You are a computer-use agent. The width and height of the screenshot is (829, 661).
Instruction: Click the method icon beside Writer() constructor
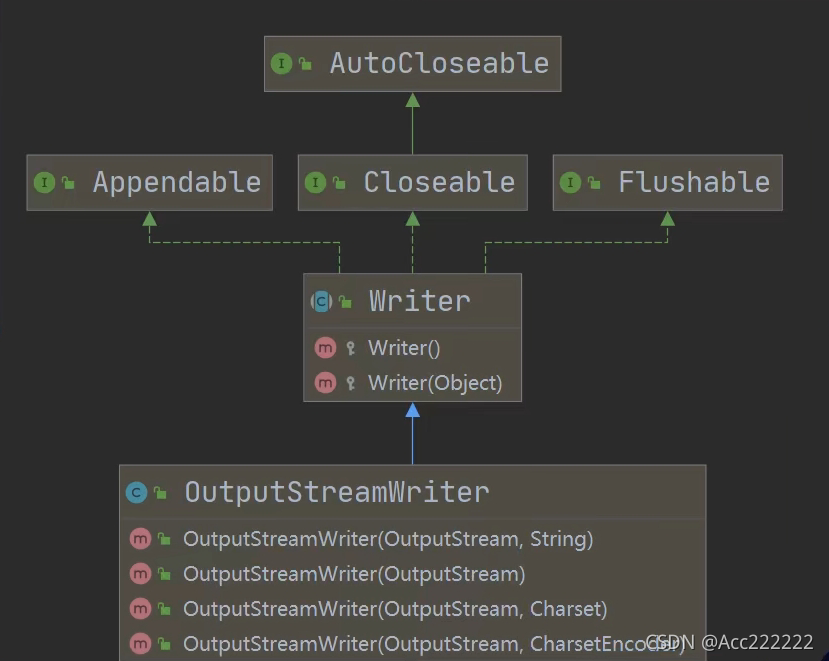[x=326, y=348]
